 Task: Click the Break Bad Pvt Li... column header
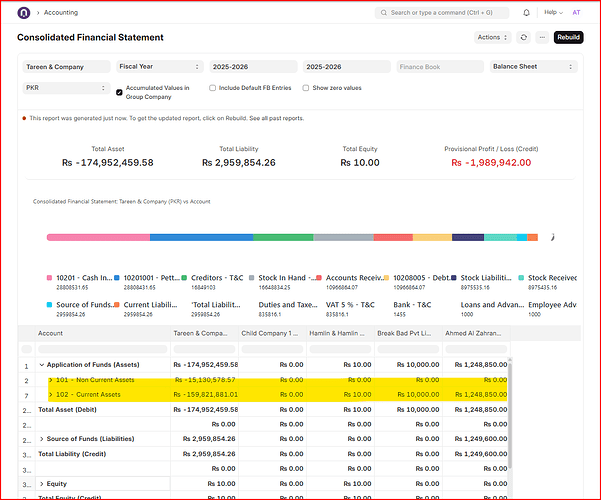[x=409, y=334]
